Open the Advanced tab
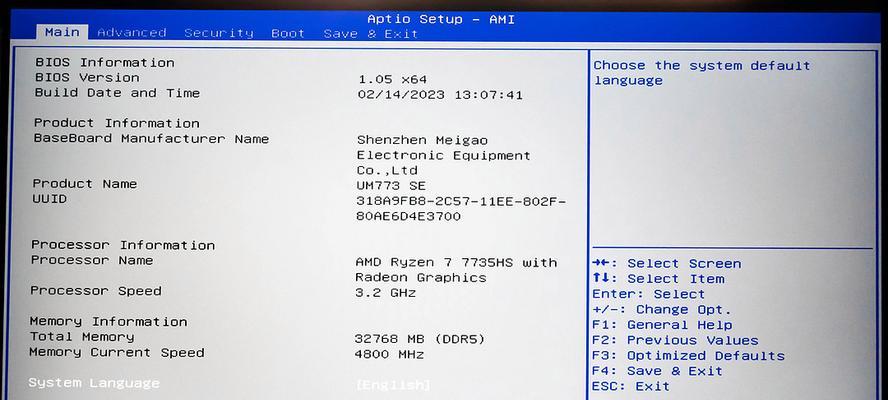Image resolution: width=888 pixels, height=400 pixels. click(x=132, y=33)
